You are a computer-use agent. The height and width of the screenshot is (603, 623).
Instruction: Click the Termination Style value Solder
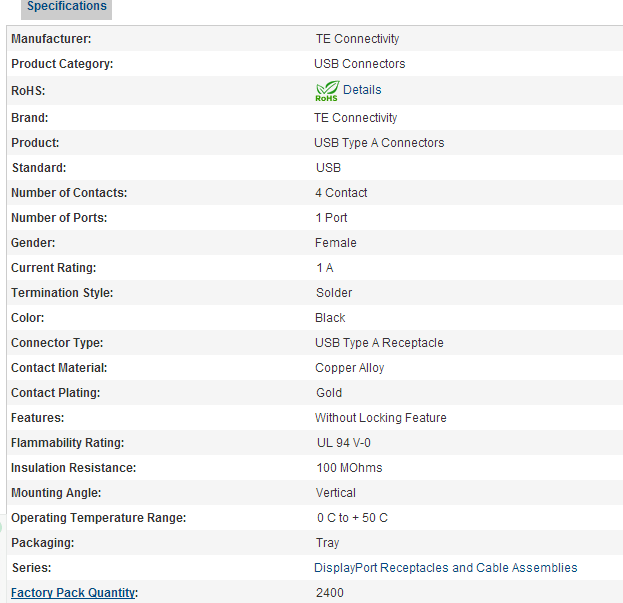click(334, 293)
